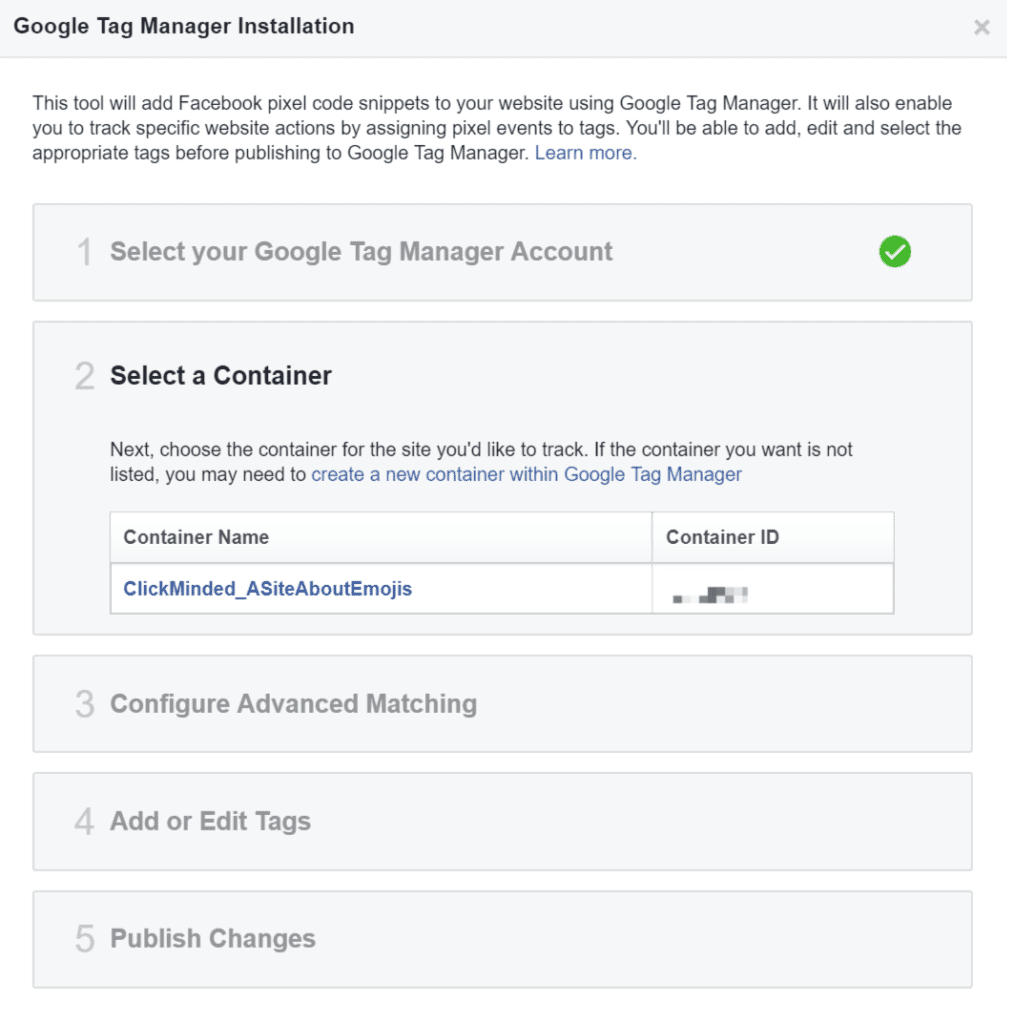Select the ClickMinded_ASiteAboutEmojis container
Viewport: 1014px width, 1024px height.
[x=268, y=588]
